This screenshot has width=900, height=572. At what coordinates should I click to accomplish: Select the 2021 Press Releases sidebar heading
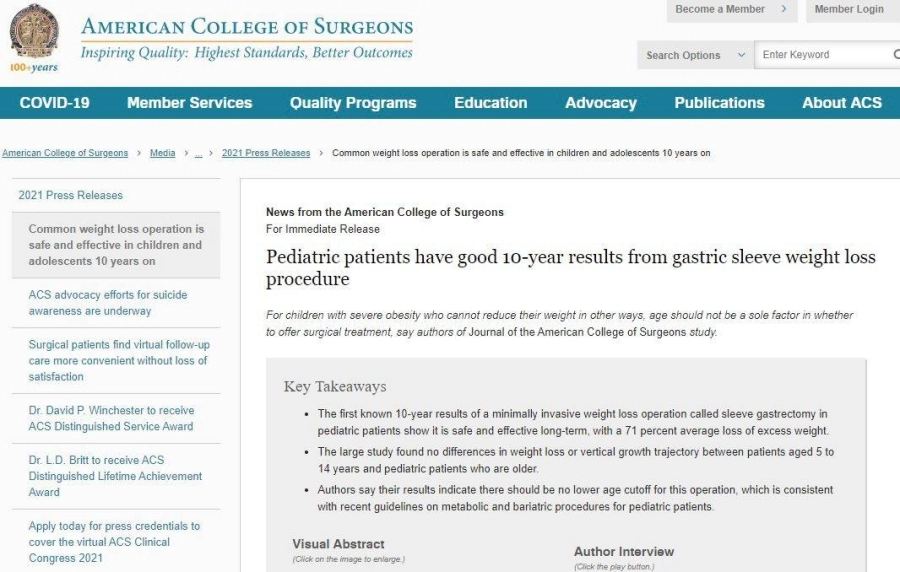click(70, 195)
